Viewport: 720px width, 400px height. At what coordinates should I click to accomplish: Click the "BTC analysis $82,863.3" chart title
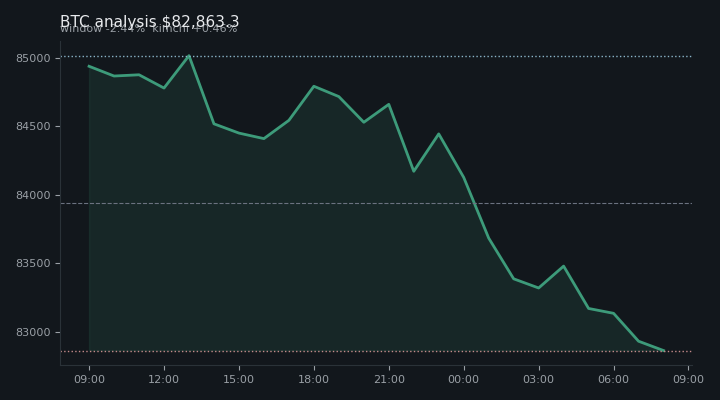point(150,22)
